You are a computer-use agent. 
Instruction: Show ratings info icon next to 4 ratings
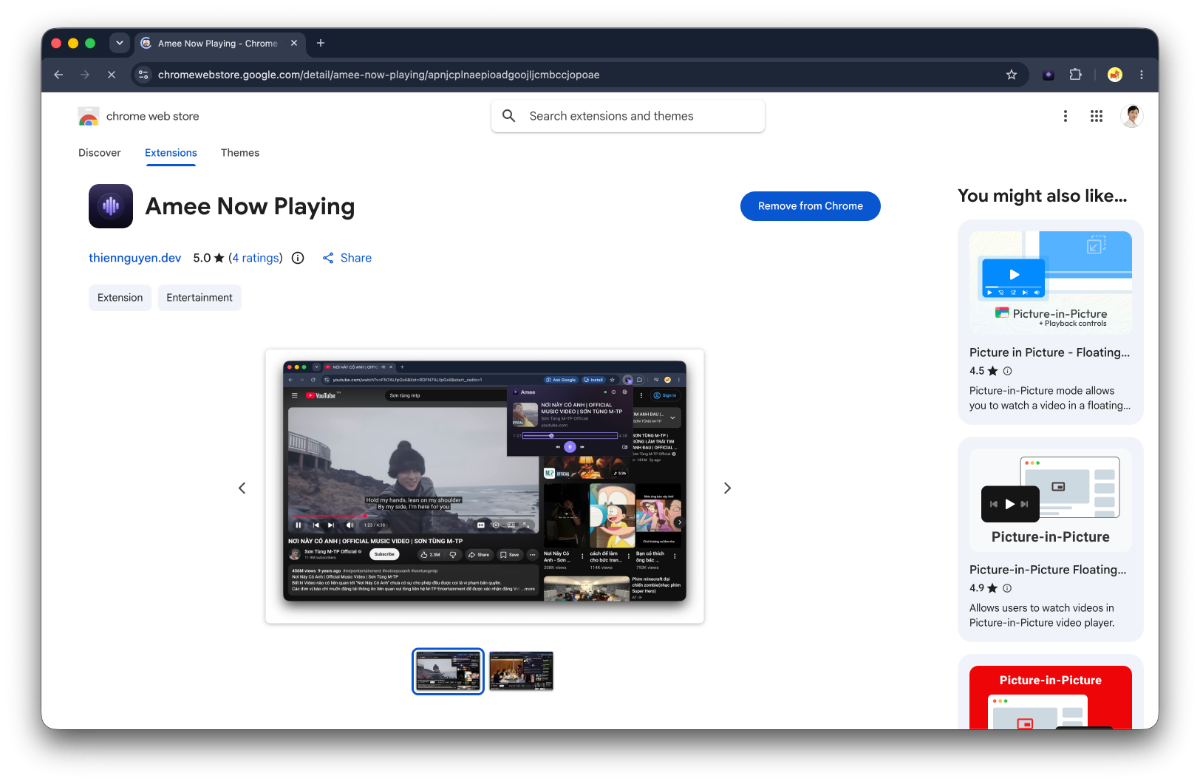(298, 258)
